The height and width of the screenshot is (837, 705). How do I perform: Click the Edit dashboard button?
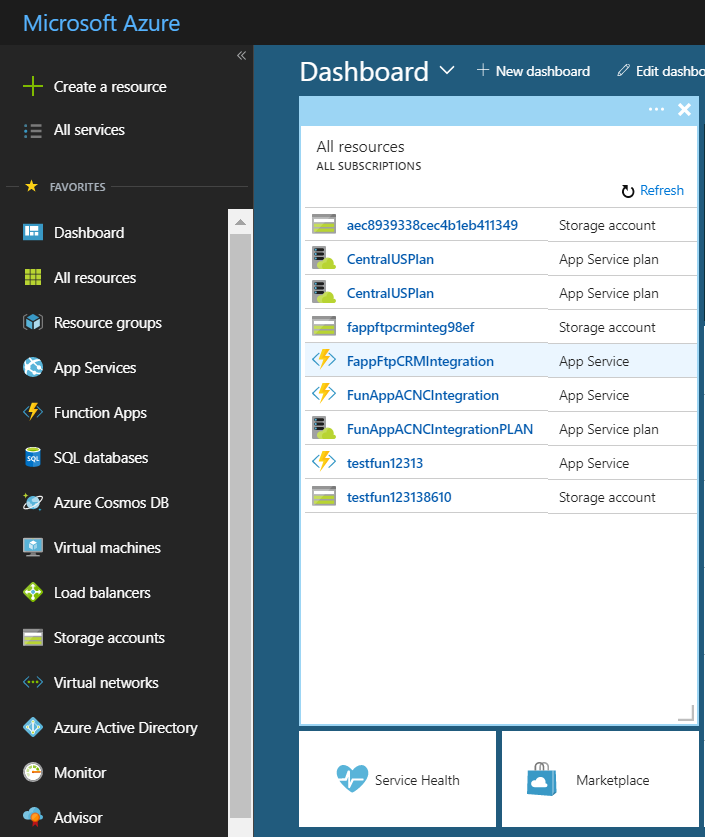(661, 71)
